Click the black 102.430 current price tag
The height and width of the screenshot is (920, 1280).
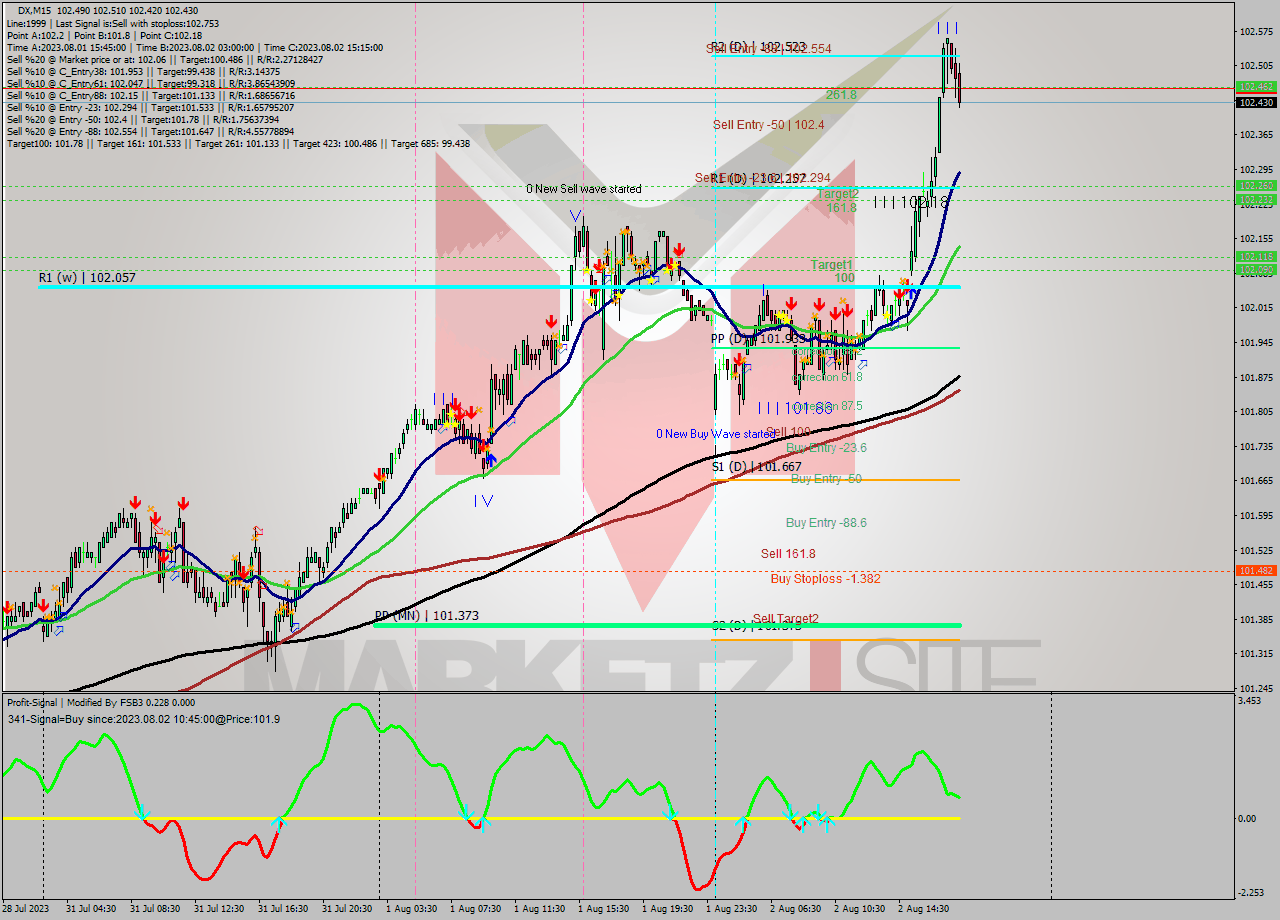click(x=1256, y=102)
